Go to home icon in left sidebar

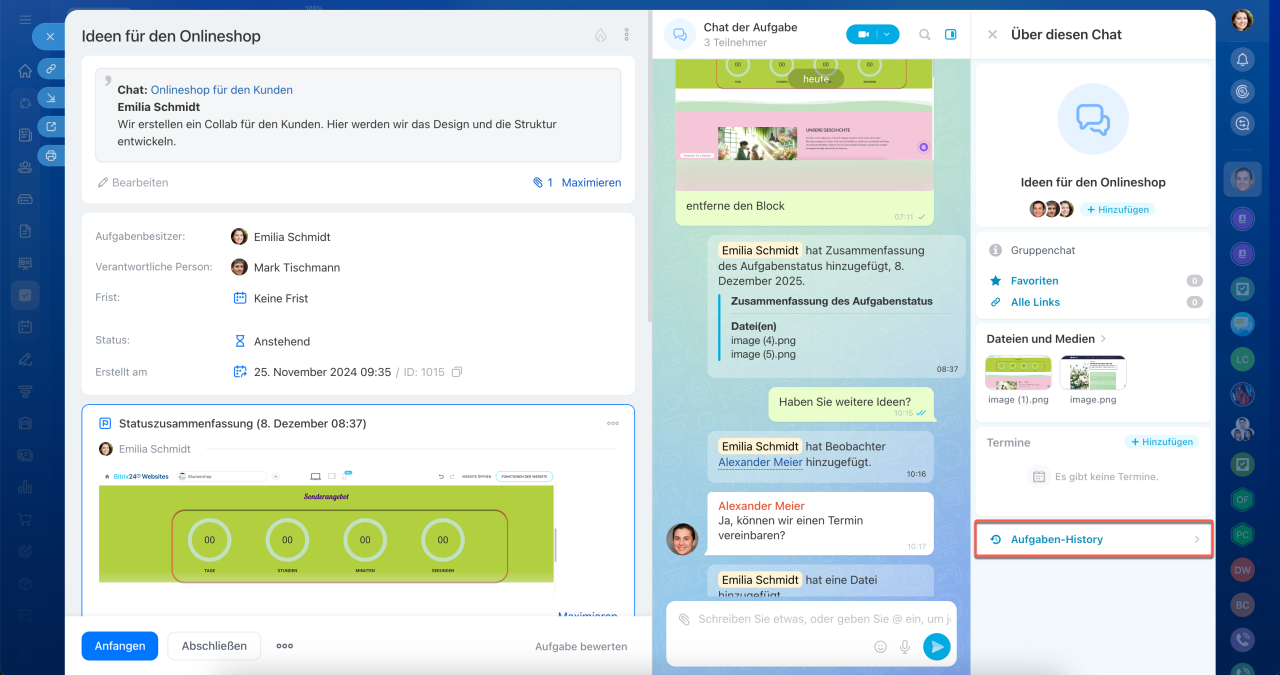pyautogui.click(x=25, y=71)
